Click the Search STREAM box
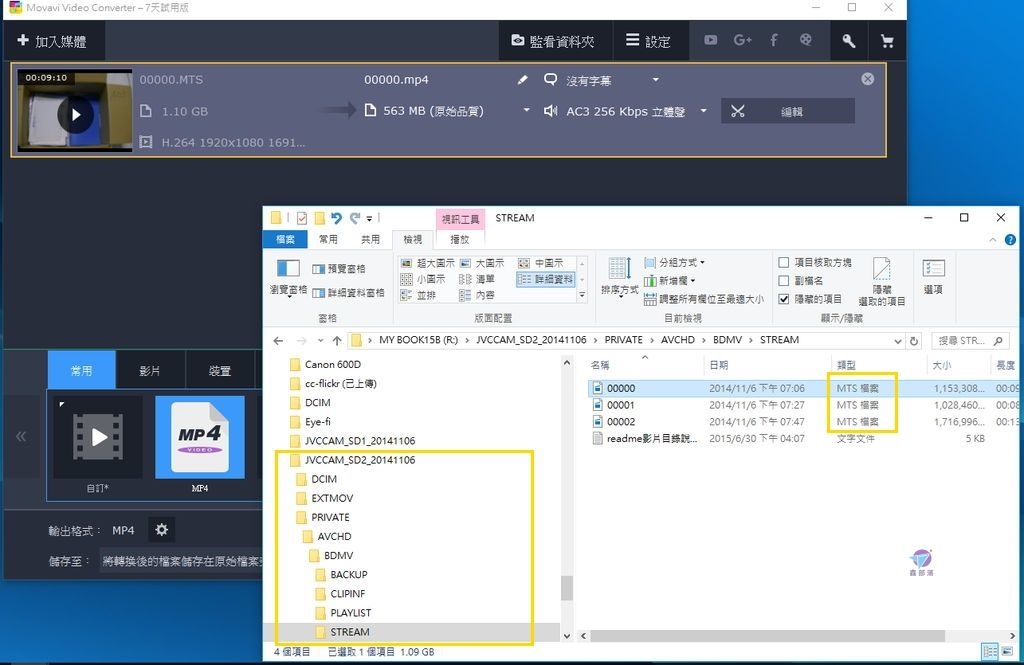 click(x=969, y=340)
